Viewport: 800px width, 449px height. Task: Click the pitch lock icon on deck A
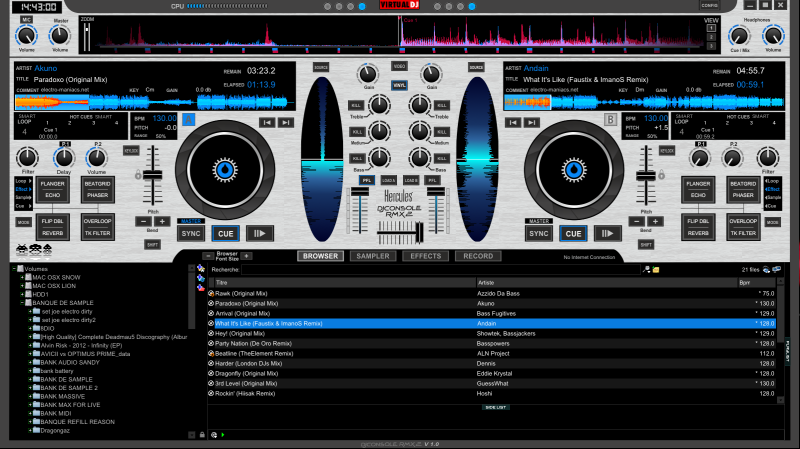(x=138, y=175)
